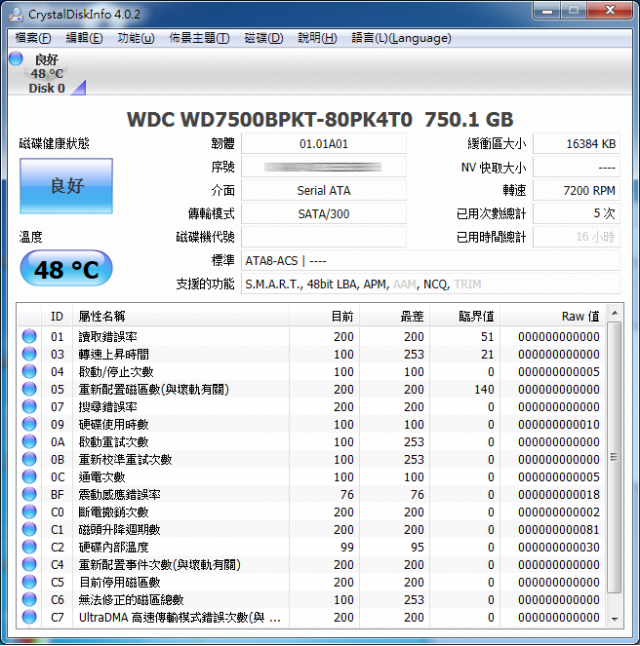Click the NV 快取大小 value field
The image size is (640, 646).
[x=576, y=167]
